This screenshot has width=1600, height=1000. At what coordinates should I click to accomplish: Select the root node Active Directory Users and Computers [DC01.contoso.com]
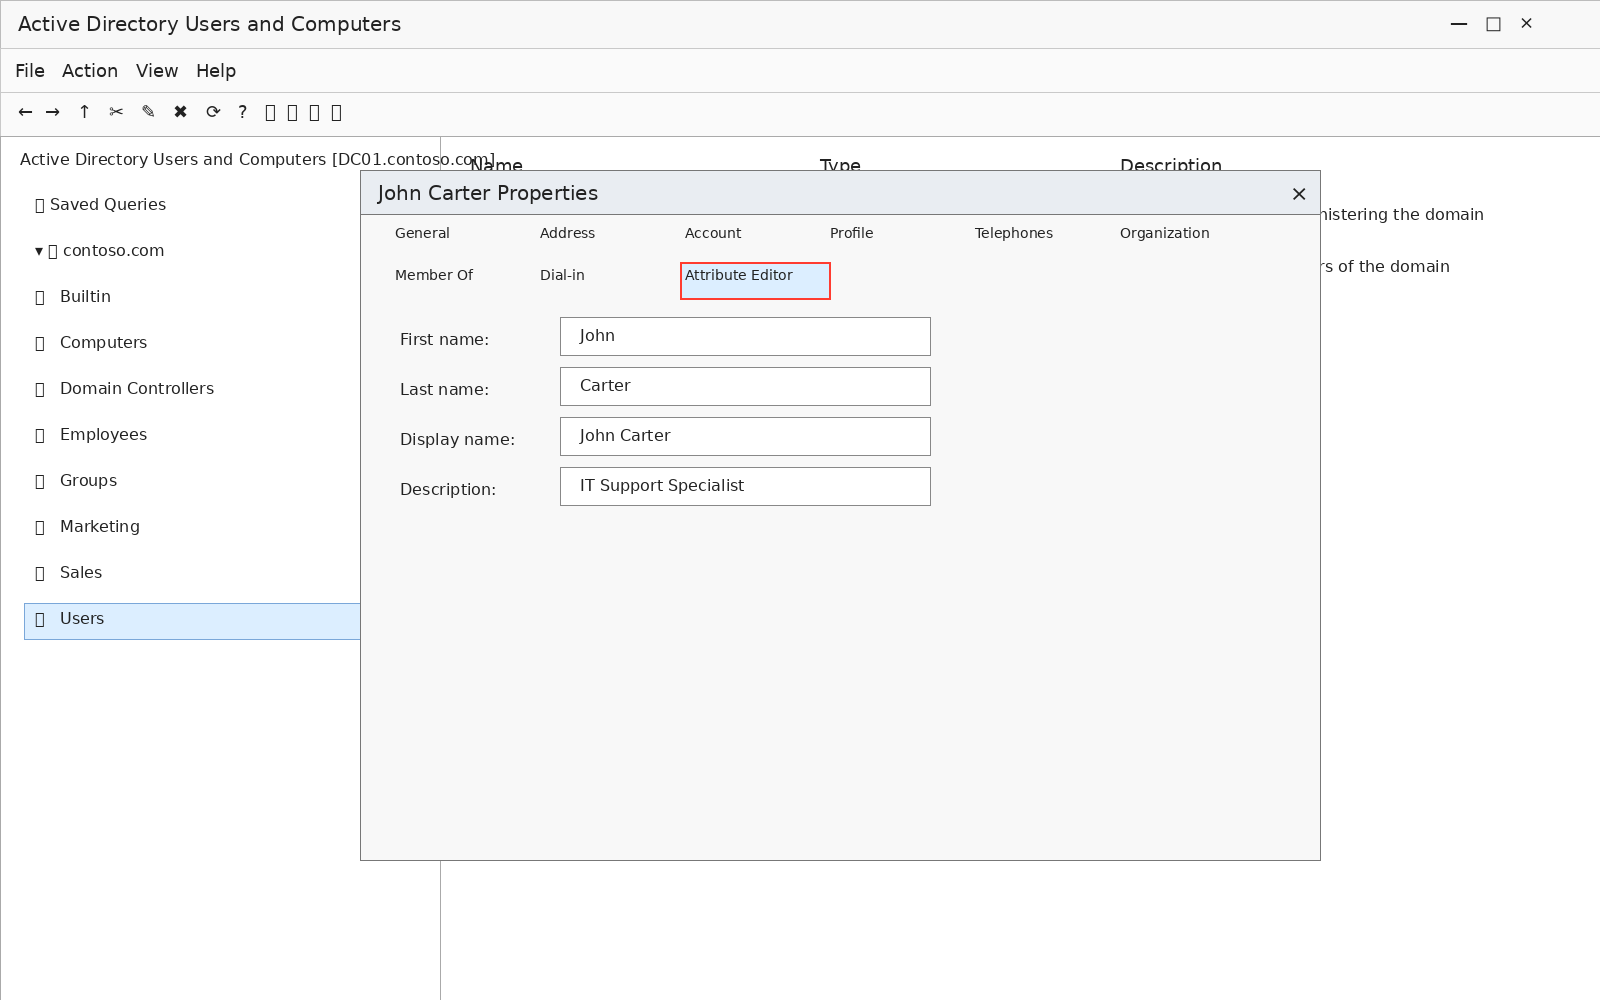coord(257,160)
